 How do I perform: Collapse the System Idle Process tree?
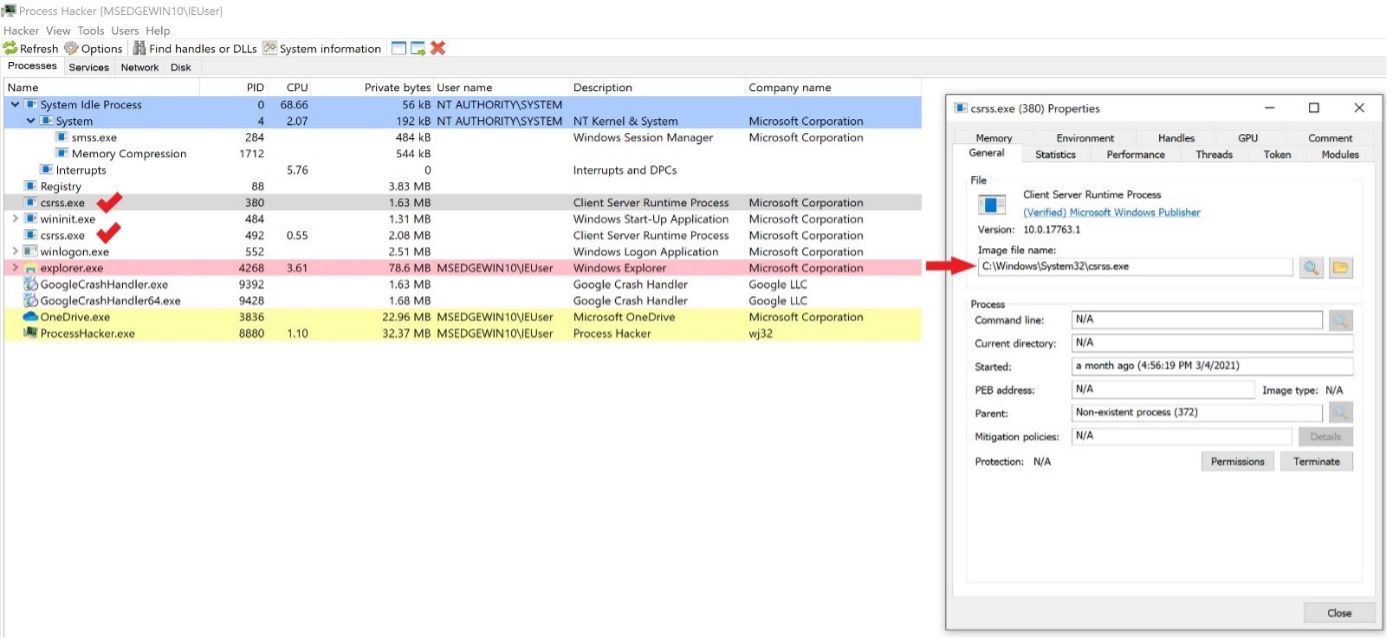pos(14,105)
